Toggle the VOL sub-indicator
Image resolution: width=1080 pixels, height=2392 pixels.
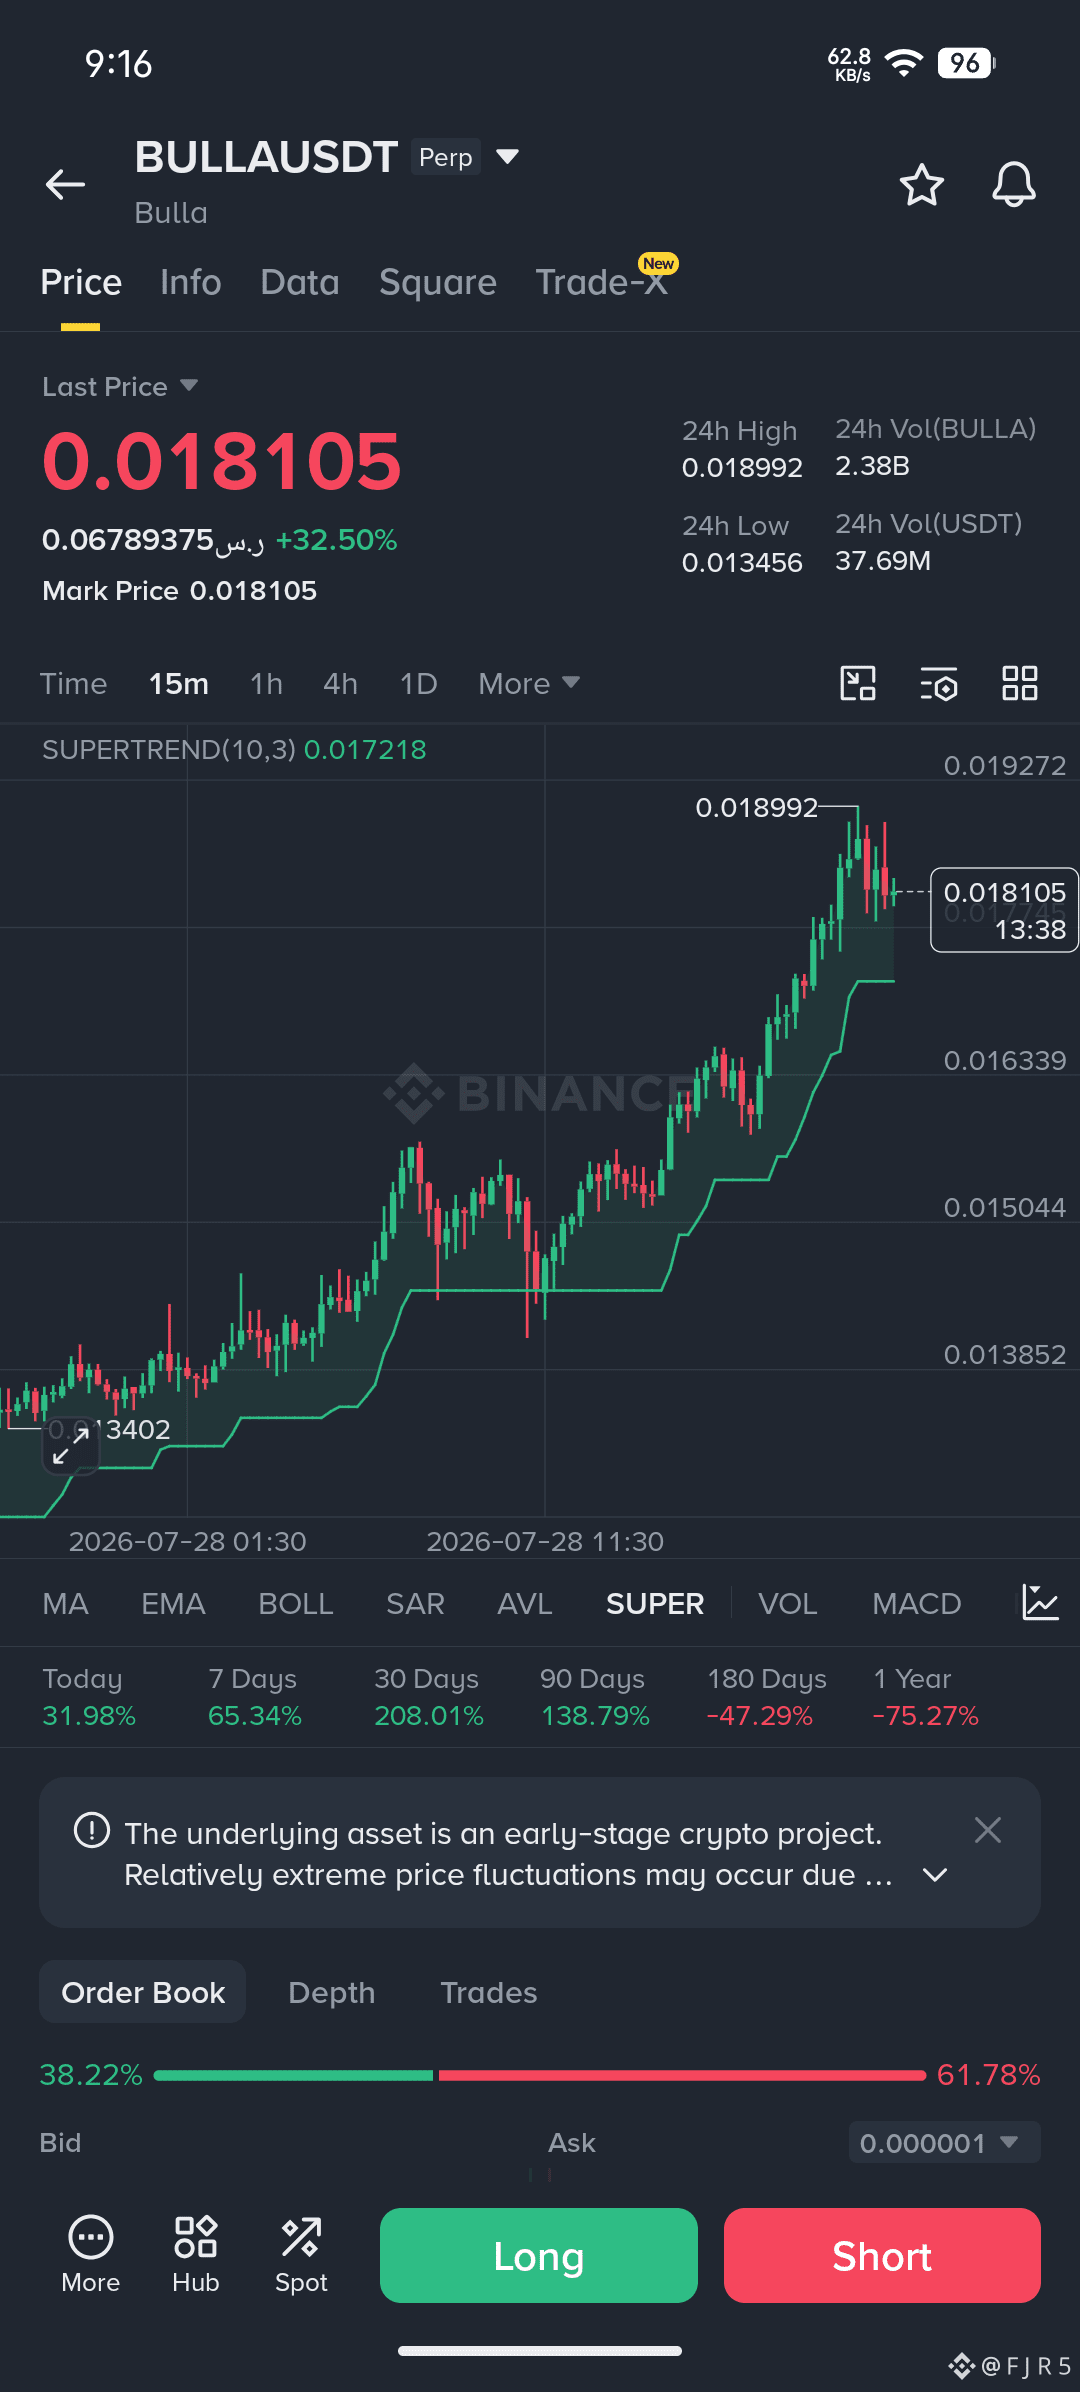(788, 1603)
